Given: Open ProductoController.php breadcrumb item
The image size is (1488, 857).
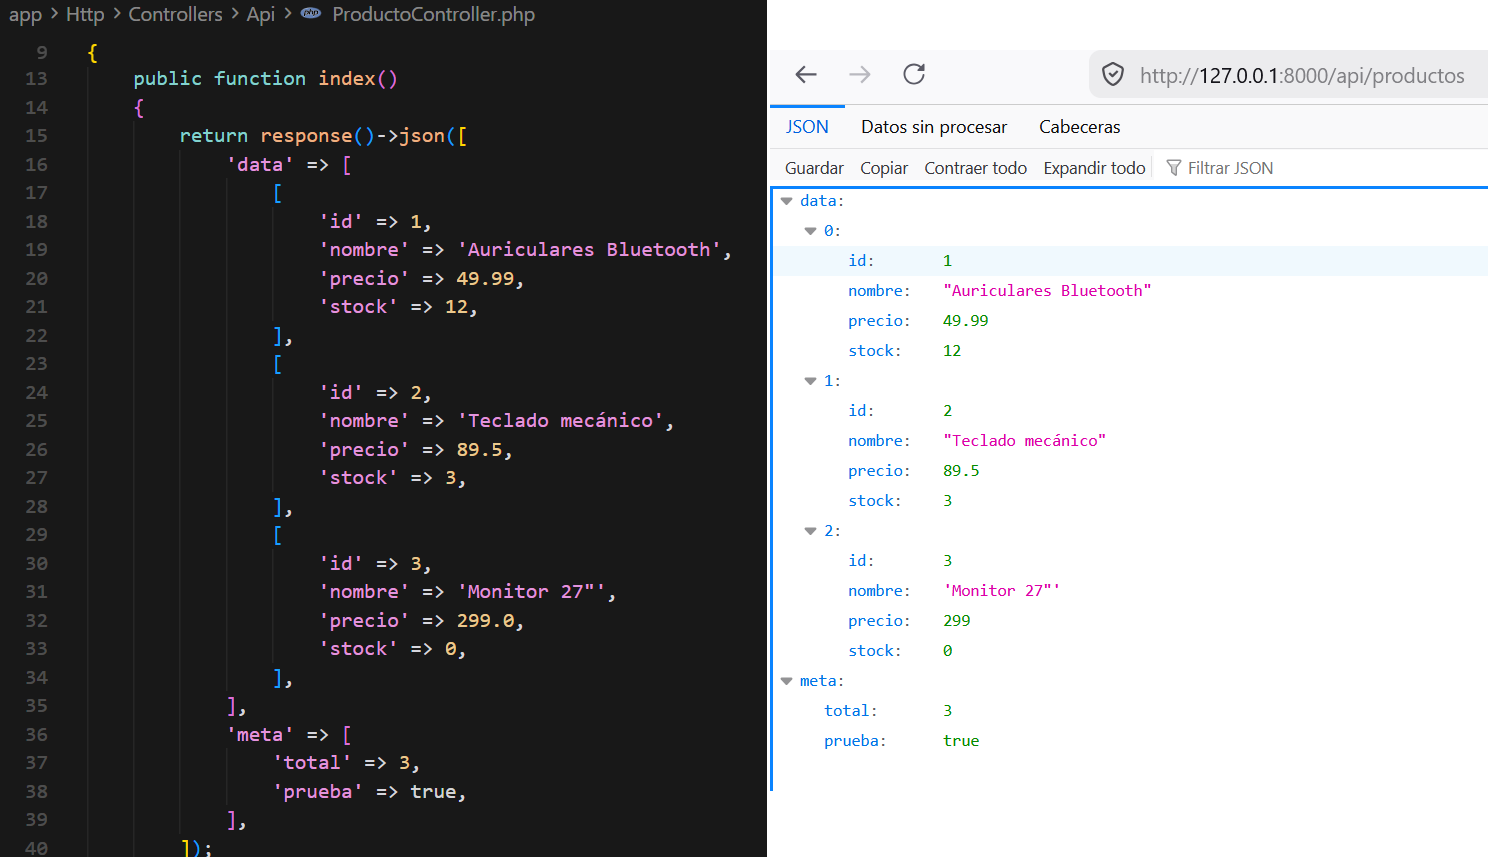Looking at the screenshot, I should [x=433, y=14].
